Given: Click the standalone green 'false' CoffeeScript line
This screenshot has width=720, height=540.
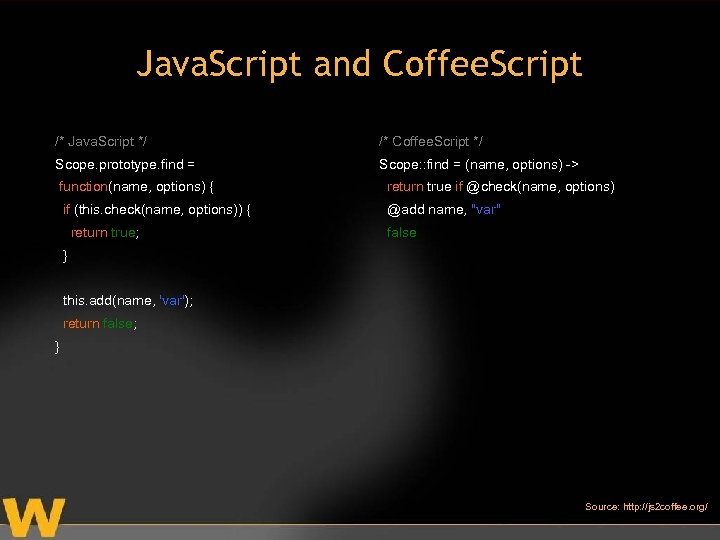Looking at the screenshot, I should tap(401, 233).
